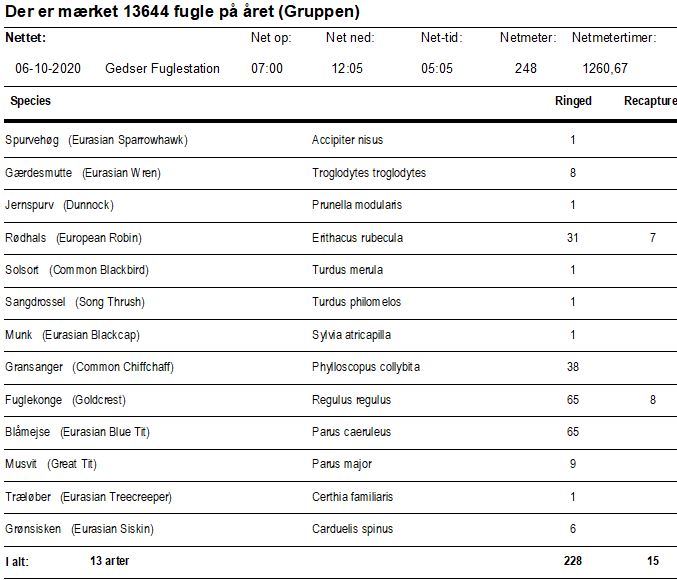Select the Grønsisken (Eurasian Siskin) row
Image resolution: width=677 pixels, height=580 pixels.
[x=340, y=529]
